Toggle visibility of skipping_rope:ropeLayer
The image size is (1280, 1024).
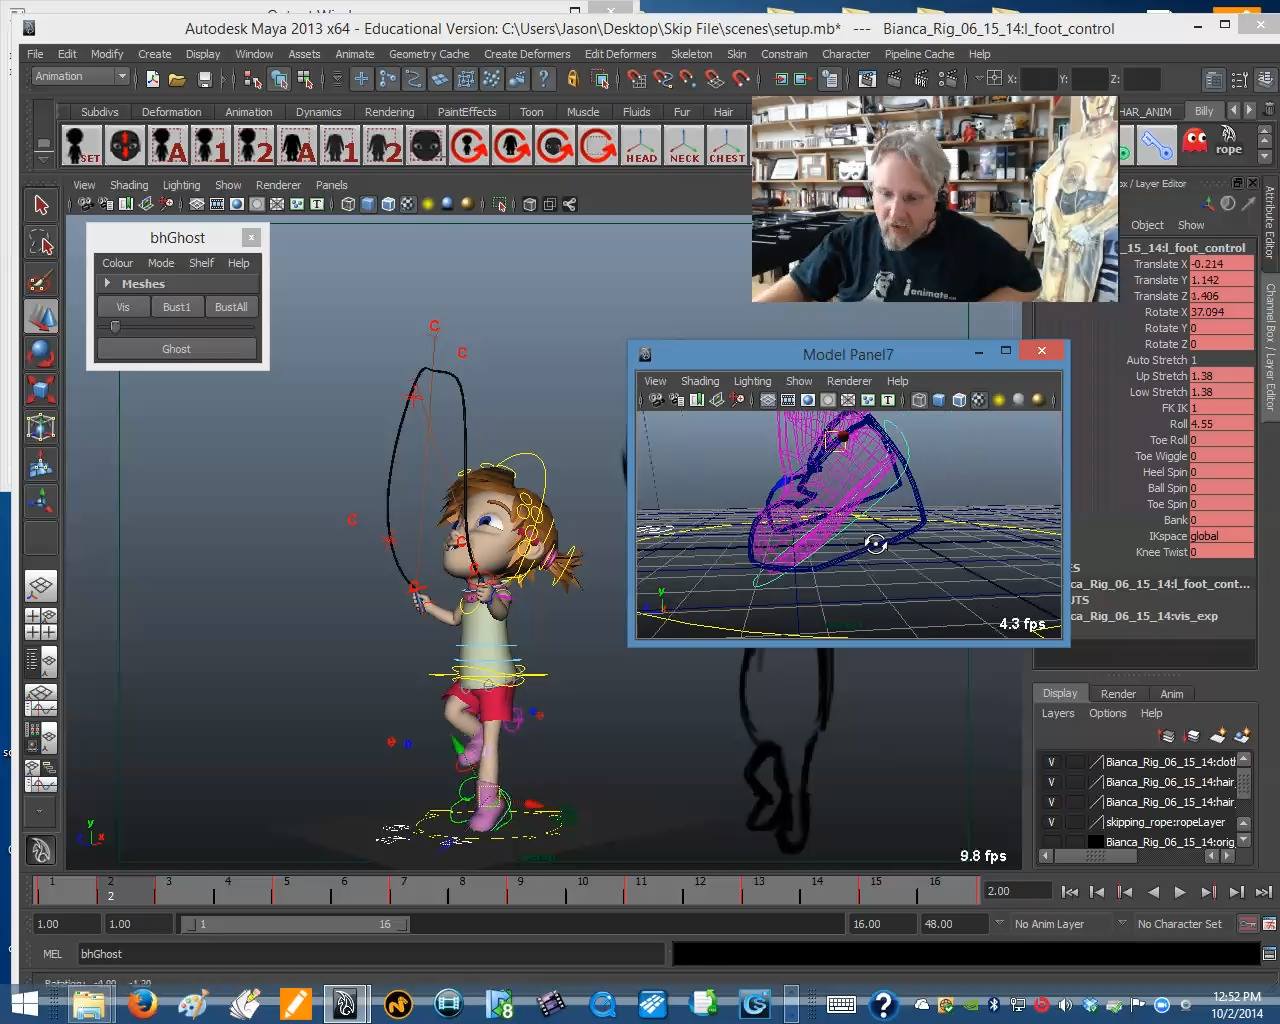[x=1051, y=822]
